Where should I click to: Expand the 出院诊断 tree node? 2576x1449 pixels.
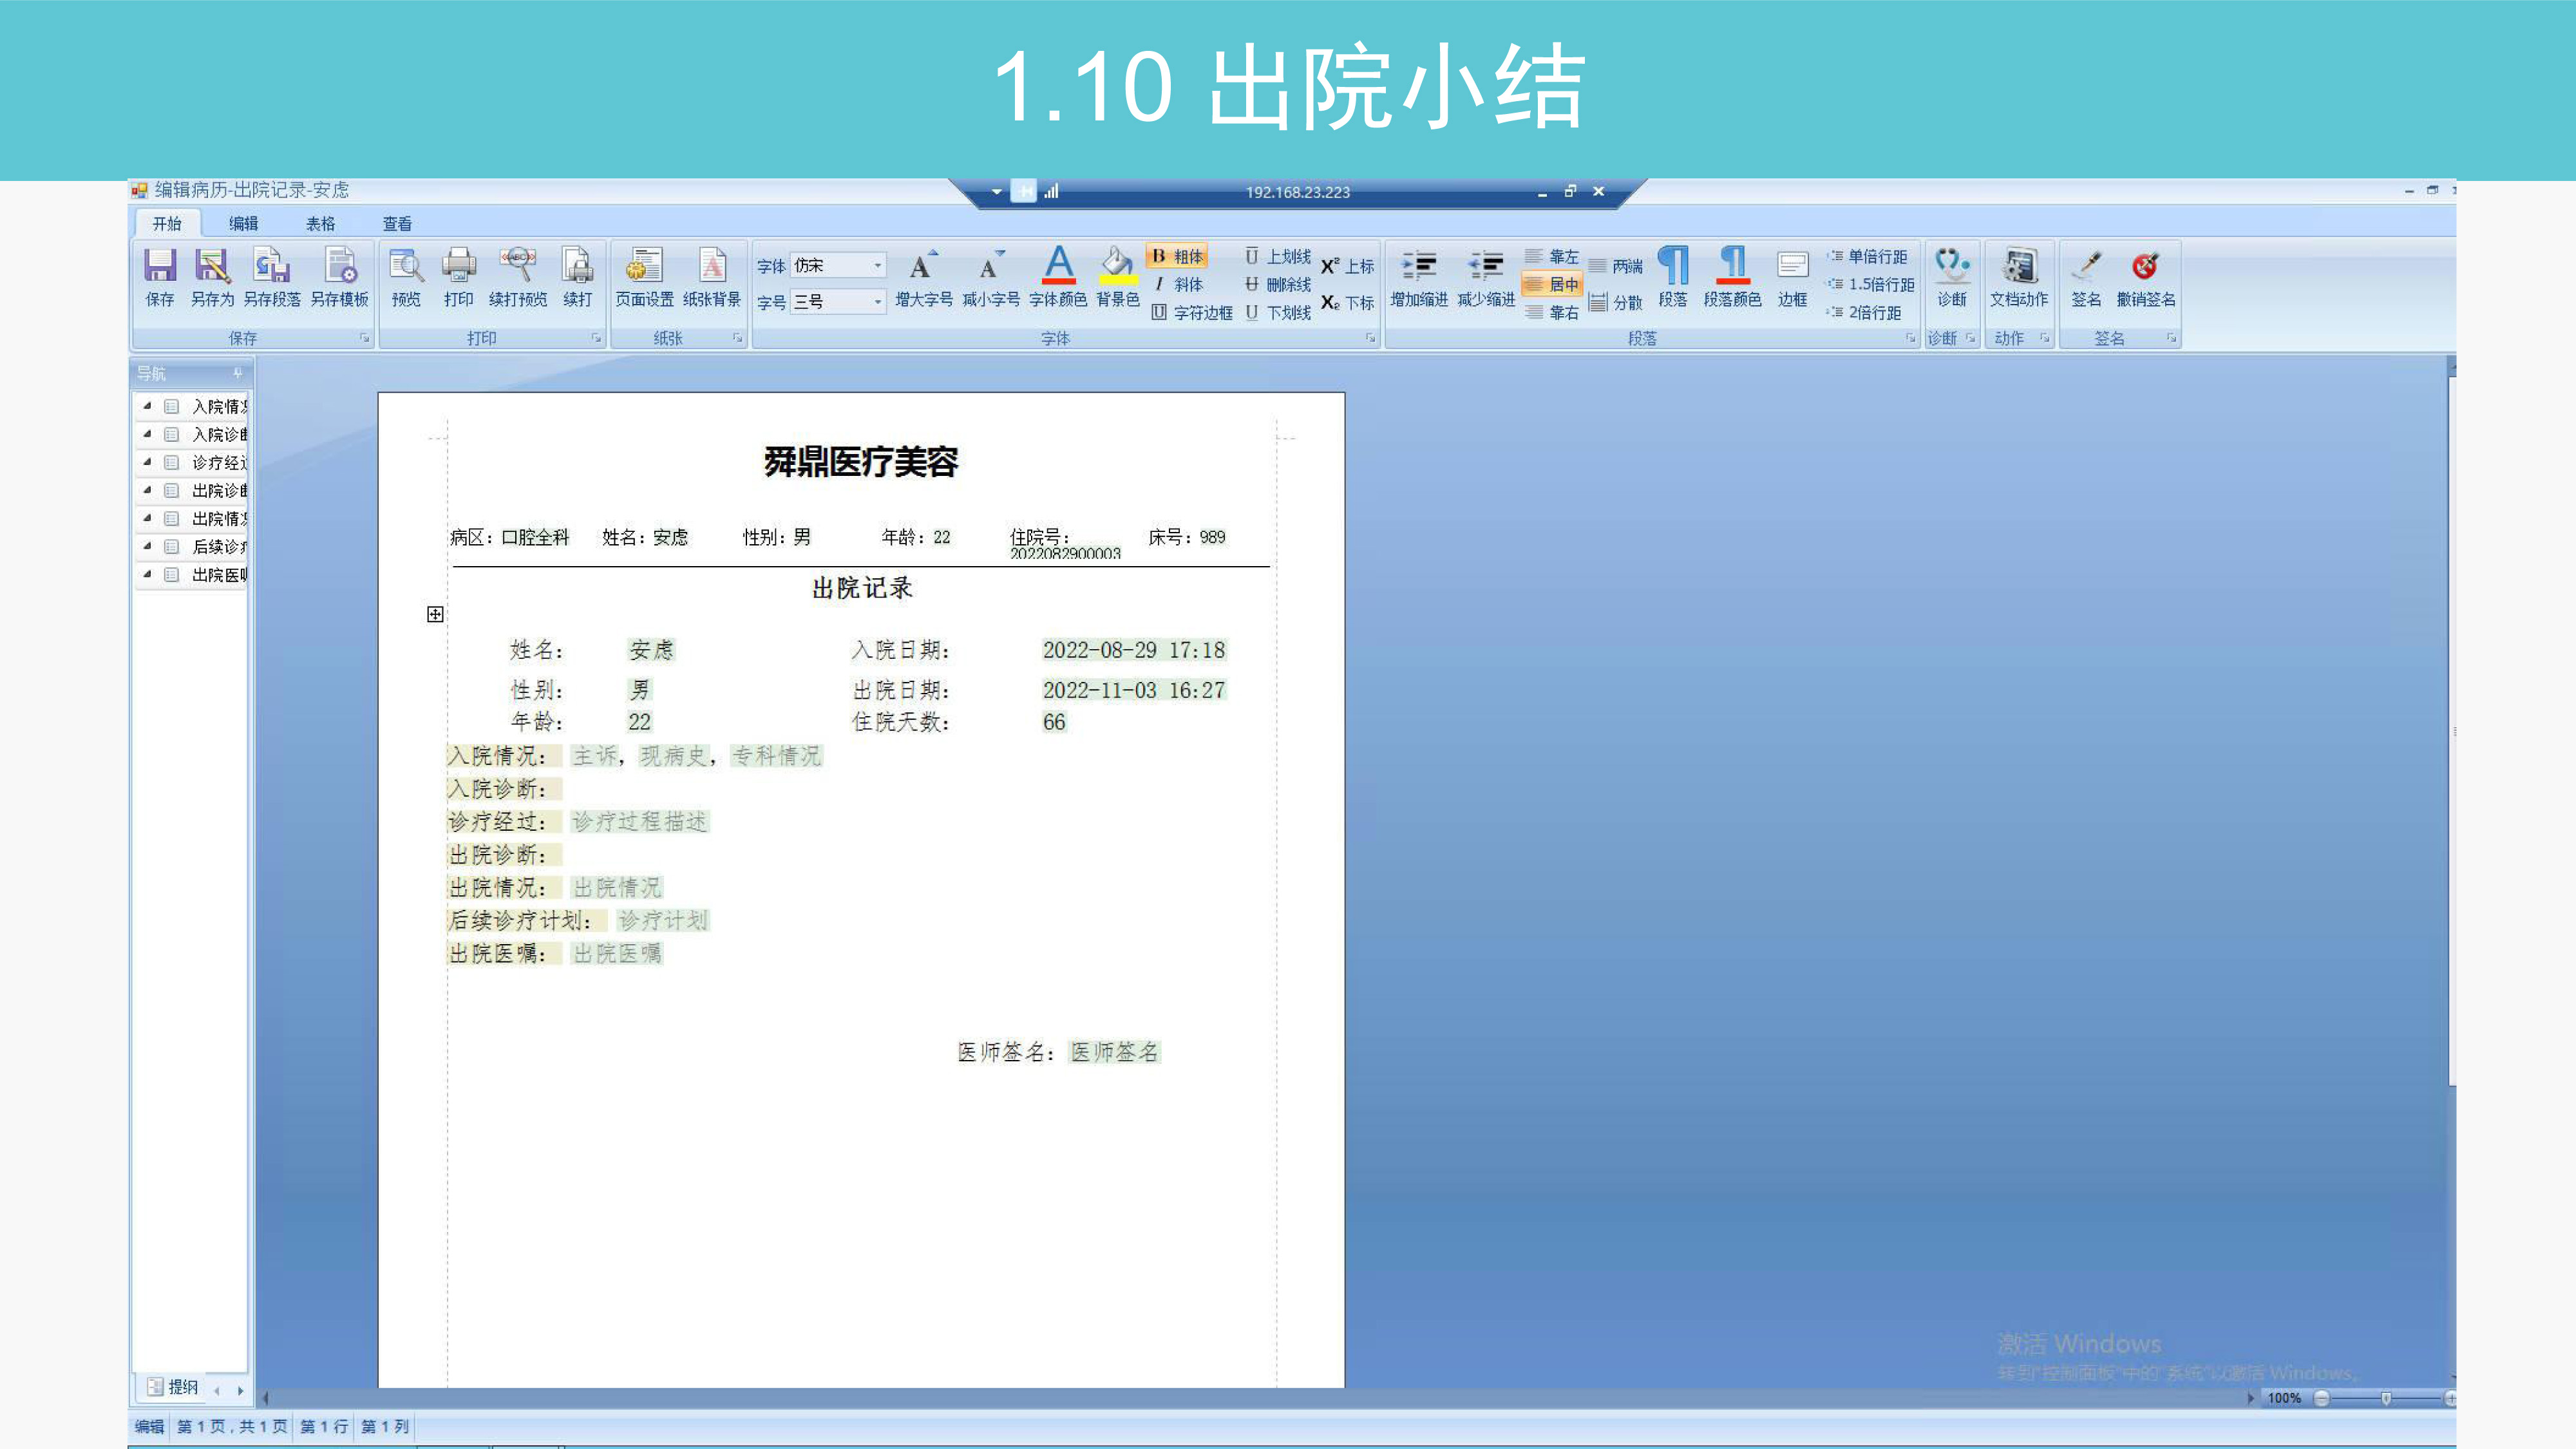[147, 490]
